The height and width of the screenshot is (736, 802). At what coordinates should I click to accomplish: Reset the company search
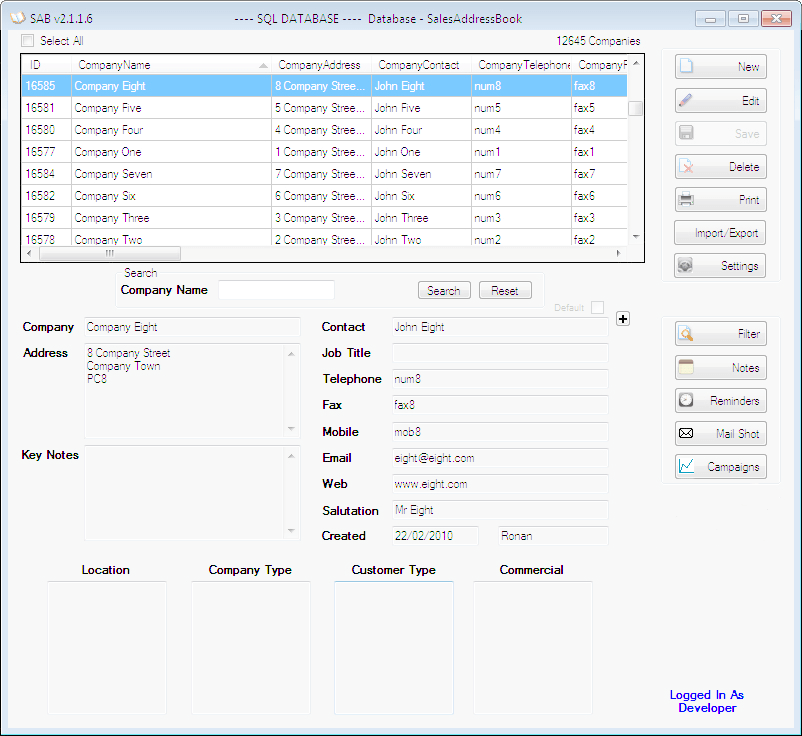click(x=505, y=291)
